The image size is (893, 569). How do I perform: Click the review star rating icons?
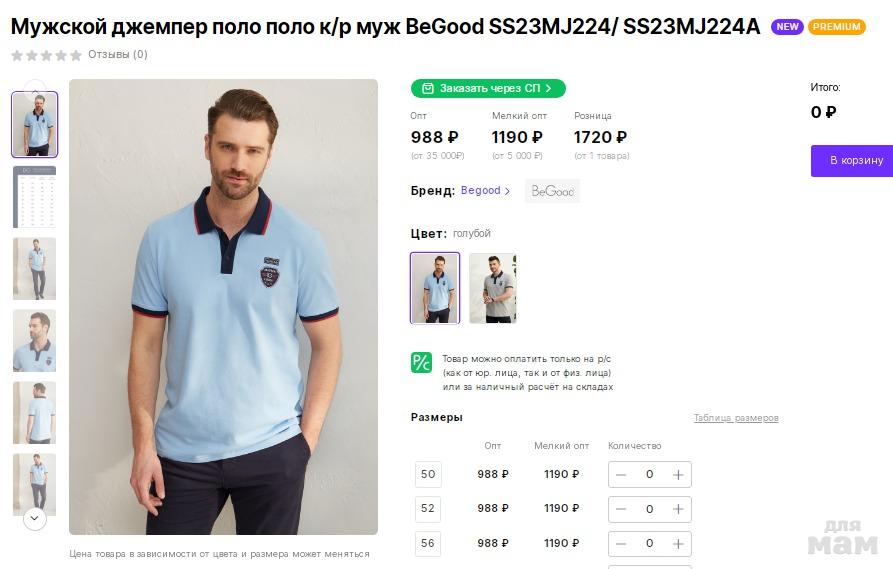point(46,55)
